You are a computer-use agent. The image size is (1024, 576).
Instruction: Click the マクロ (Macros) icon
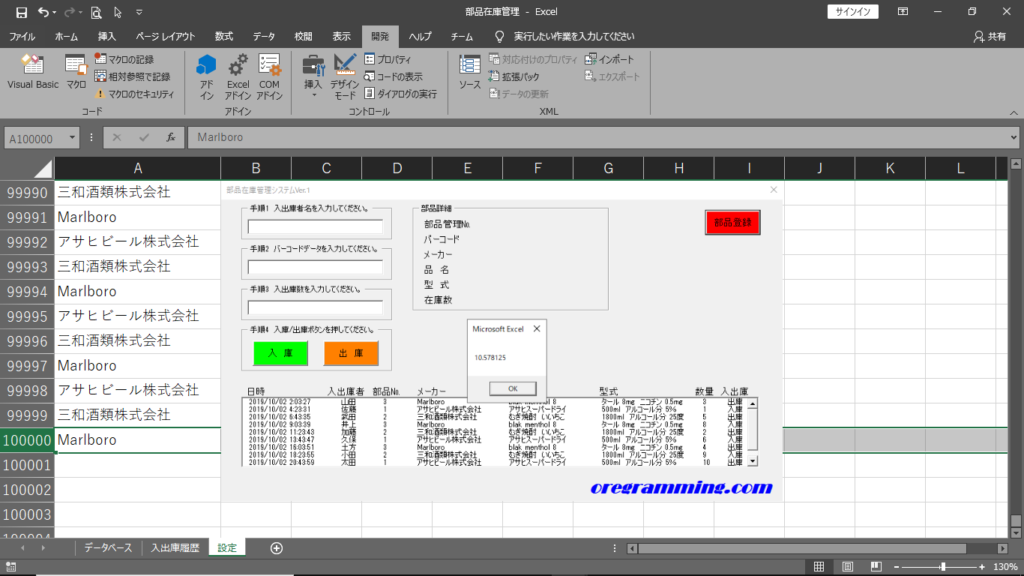click(76, 72)
